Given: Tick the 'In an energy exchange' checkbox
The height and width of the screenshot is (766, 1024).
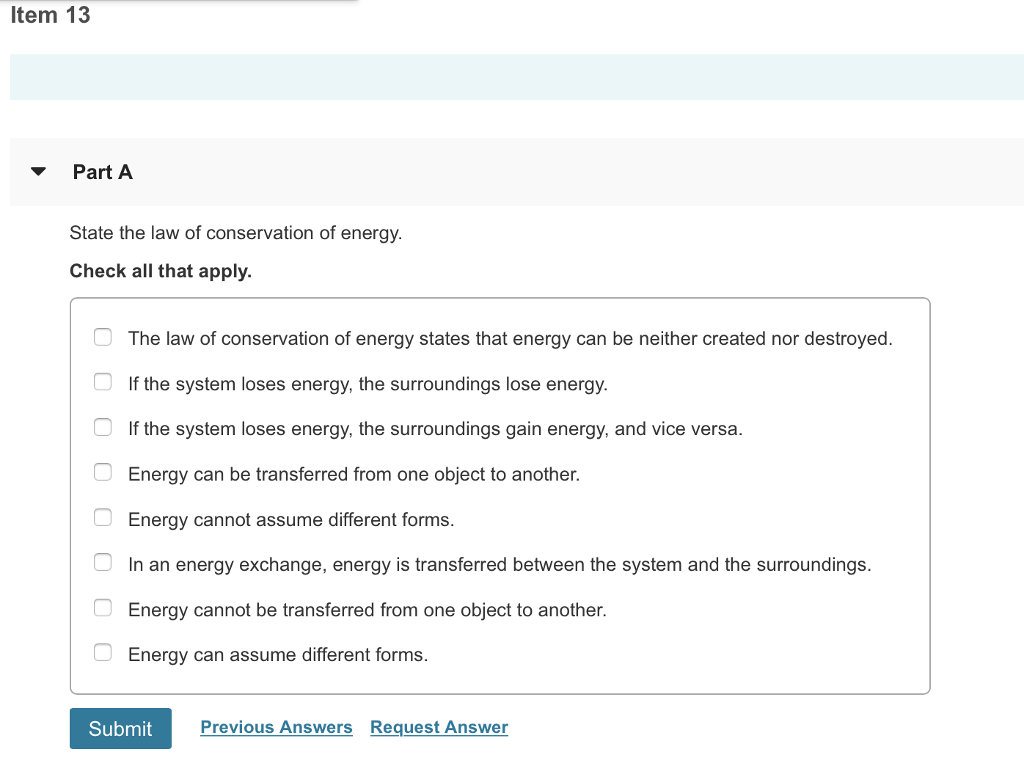Looking at the screenshot, I should pos(103,563).
